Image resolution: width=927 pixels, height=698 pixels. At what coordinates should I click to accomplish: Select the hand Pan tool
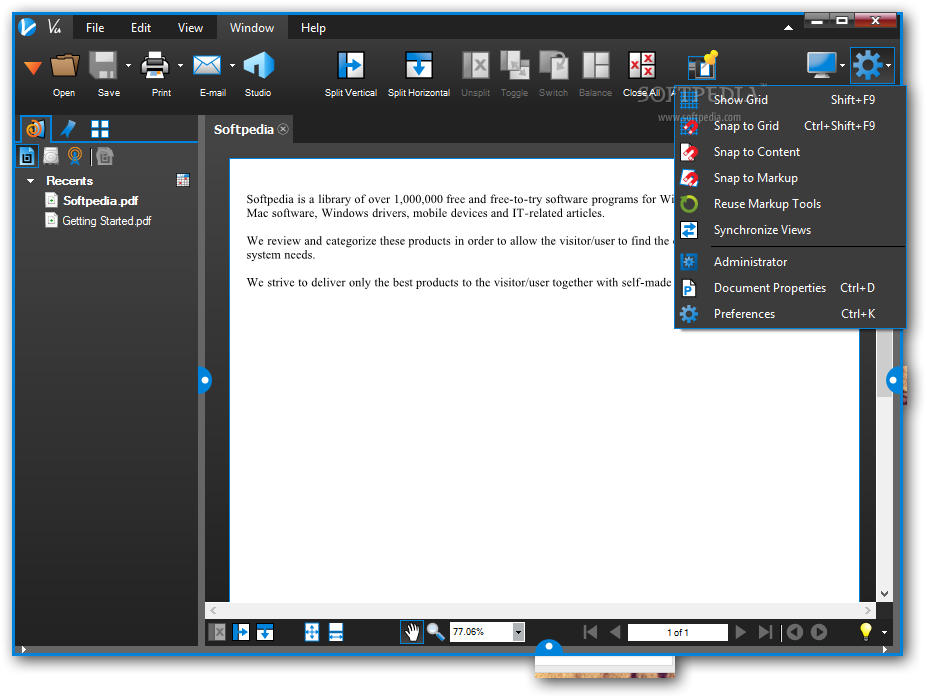click(412, 632)
